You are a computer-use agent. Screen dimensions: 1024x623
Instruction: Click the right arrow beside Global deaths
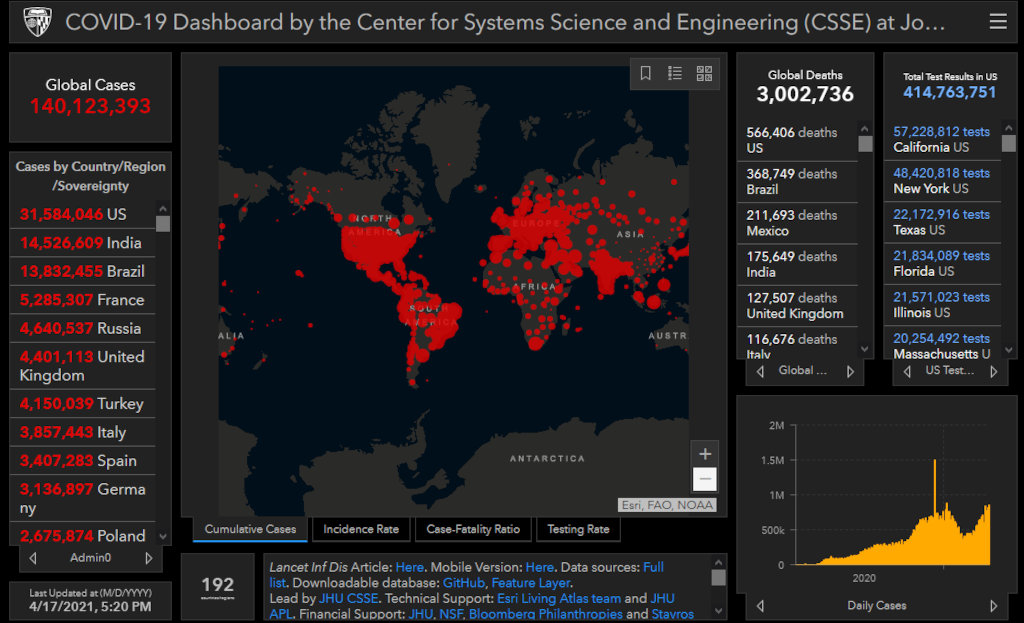click(x=850, y=371)
